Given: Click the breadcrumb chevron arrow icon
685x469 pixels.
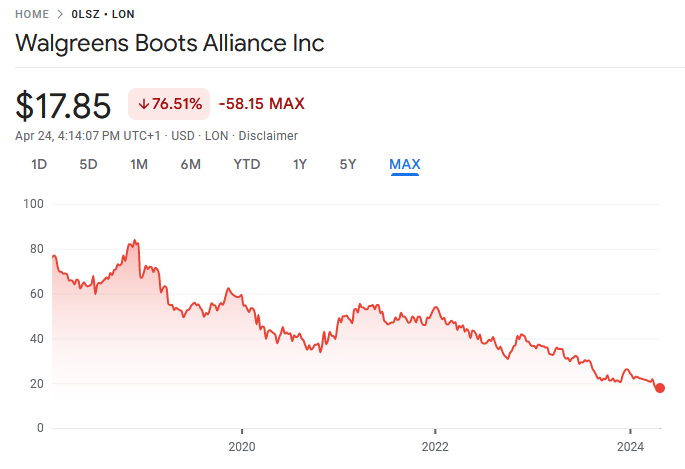Looking at the screenshot, I should (x=60, y=14).
